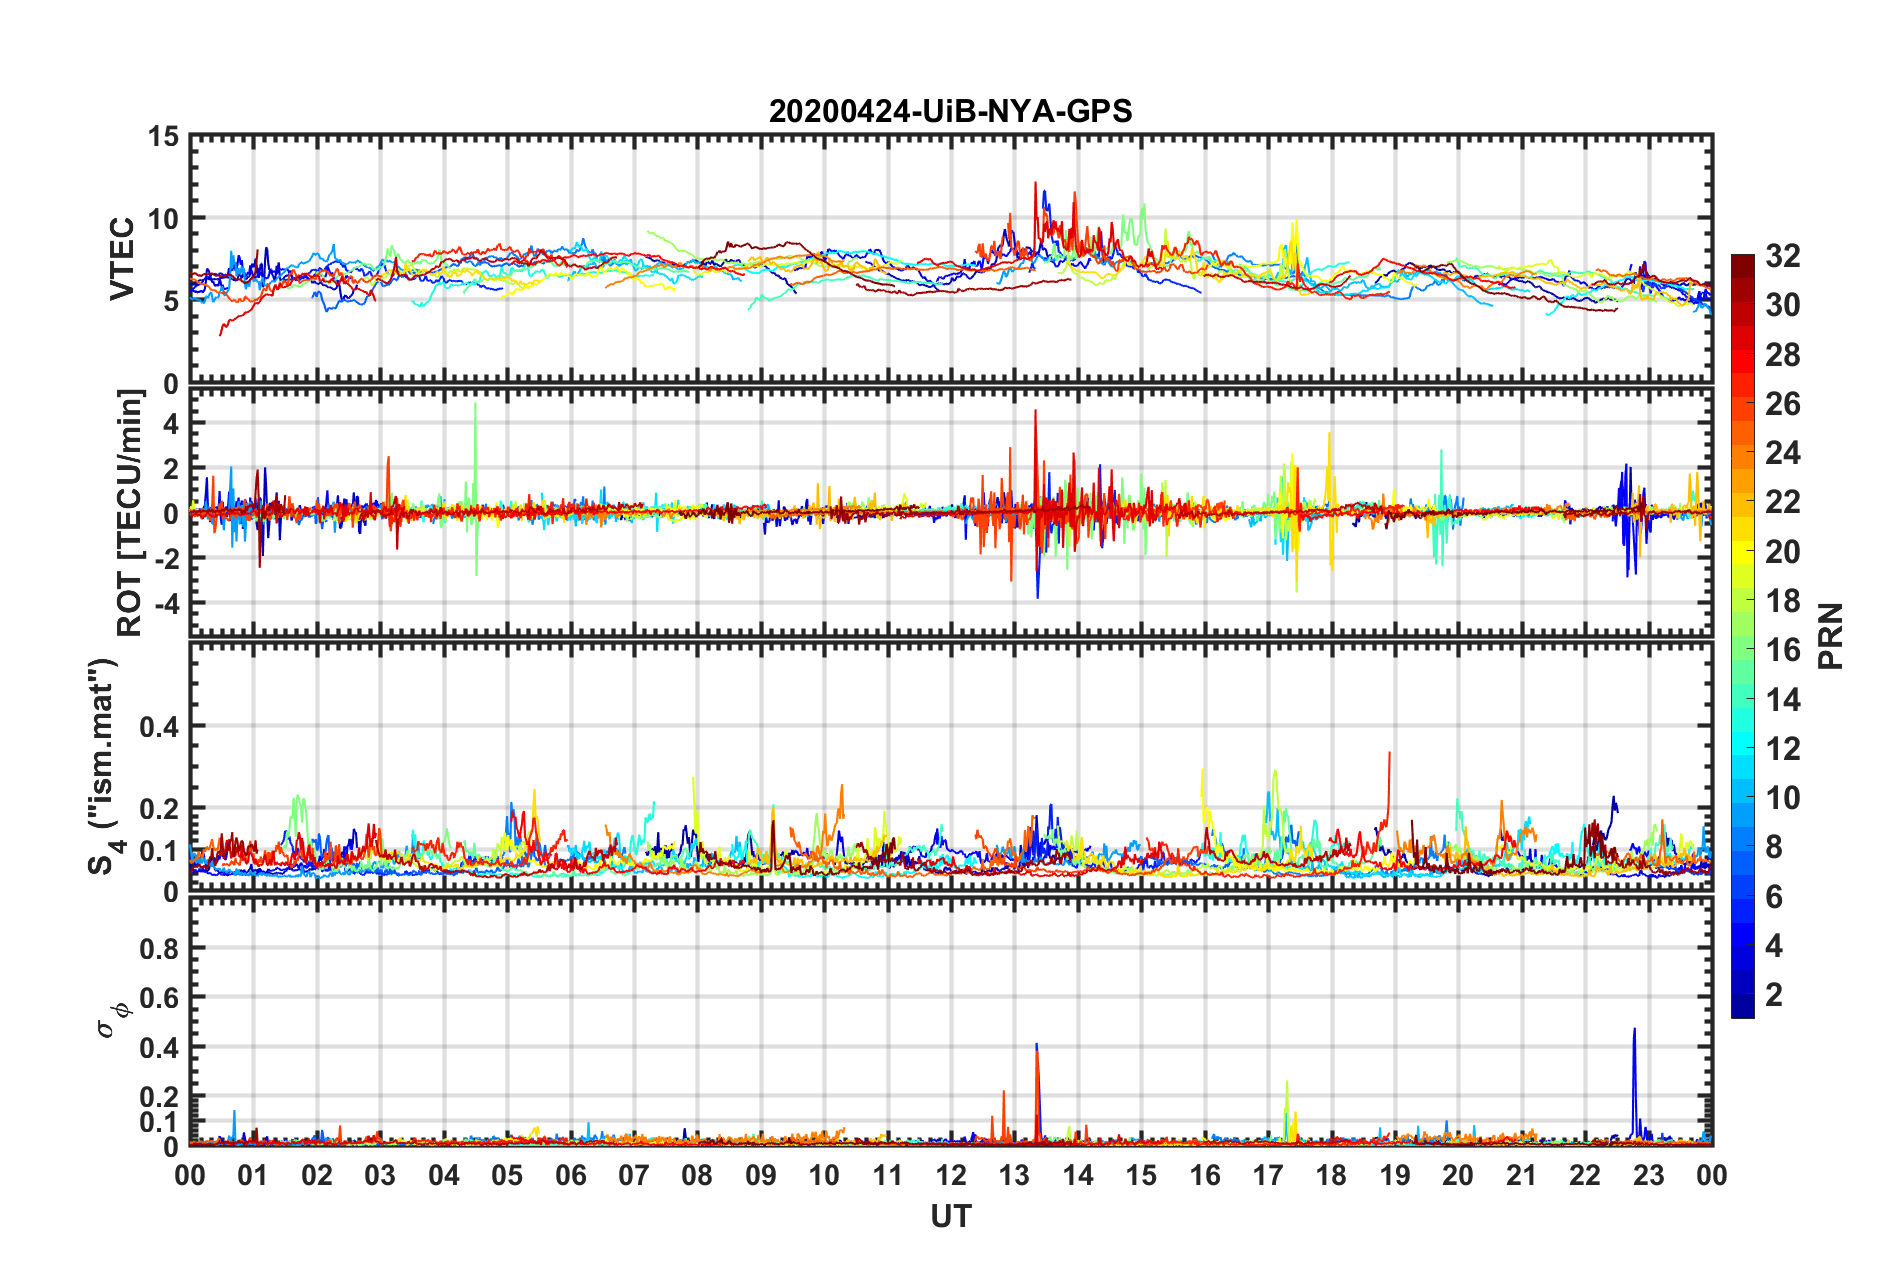Select colorbar tick label 32
The height and width of the screenshot is (1272, 1902).
click(x=1782, y=256)
